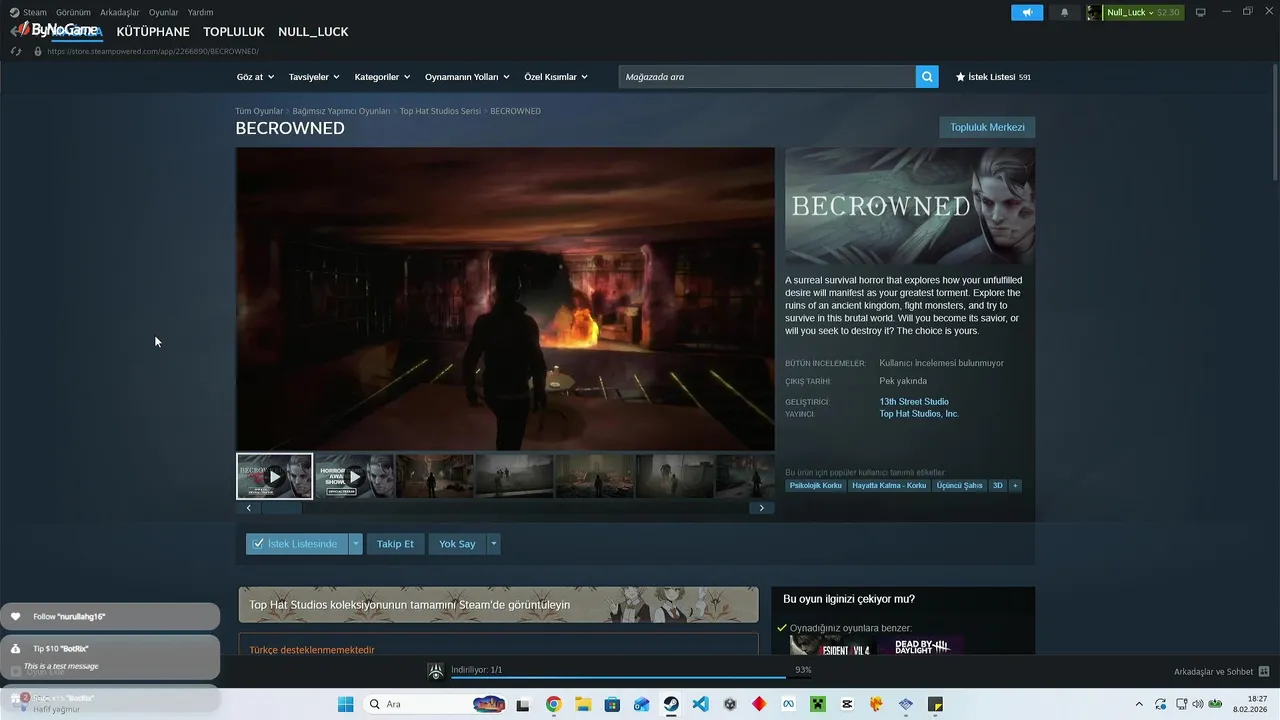Click the magnifier search button
Screen dimensions: 1280x720
point(927,76)
